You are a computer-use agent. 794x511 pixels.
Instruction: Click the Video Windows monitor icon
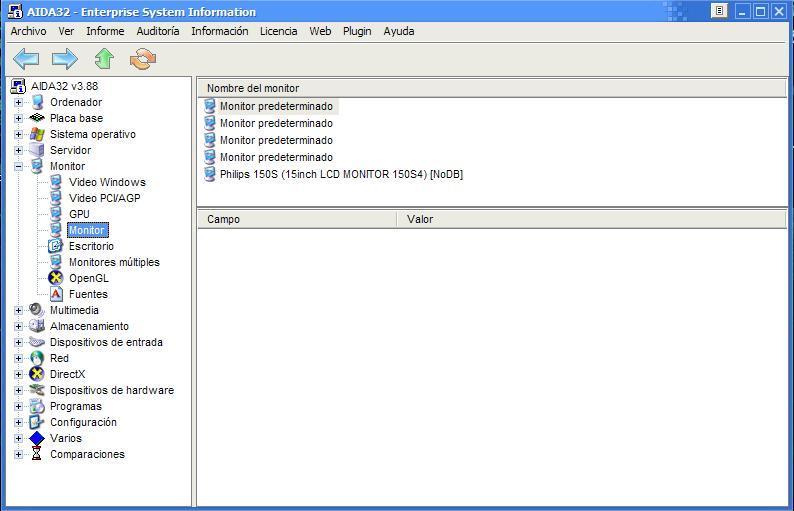coord(56,182)
